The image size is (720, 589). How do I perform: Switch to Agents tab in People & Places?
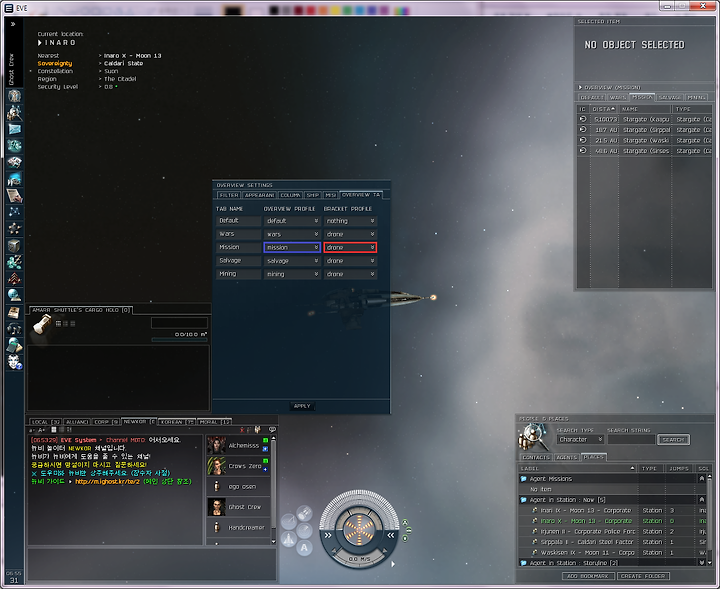[x=566, y=457]
